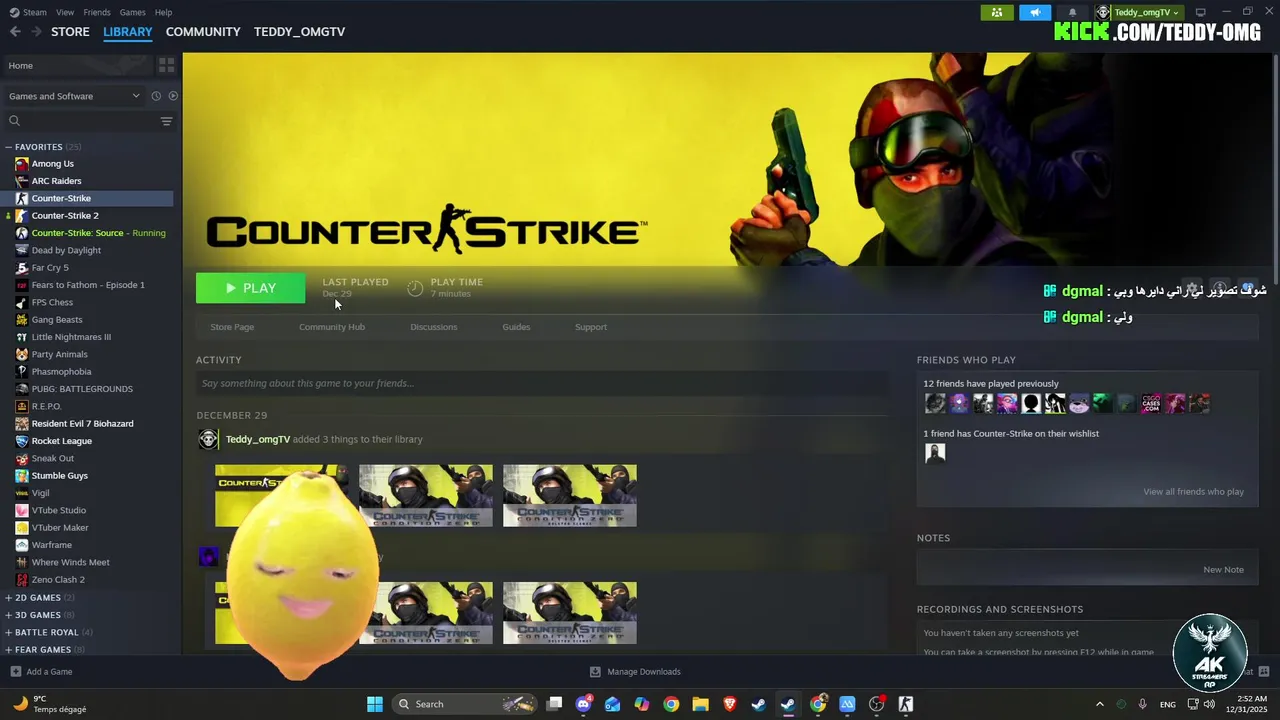
Task: Open Brave browser from the taskbar
Action: [729, 704]
